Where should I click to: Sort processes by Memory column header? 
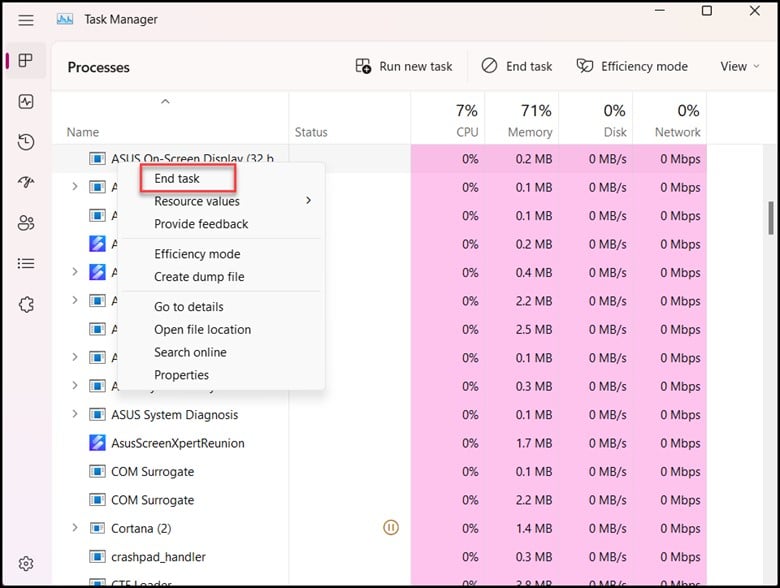coord(522,120)
